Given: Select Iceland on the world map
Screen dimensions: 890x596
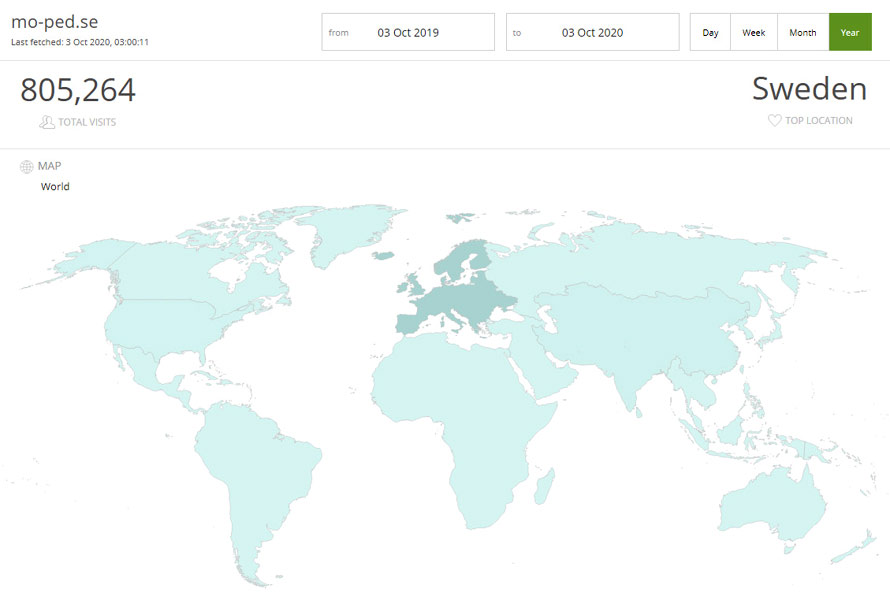Looking at the screenshot, I should (x=384, y=255).
